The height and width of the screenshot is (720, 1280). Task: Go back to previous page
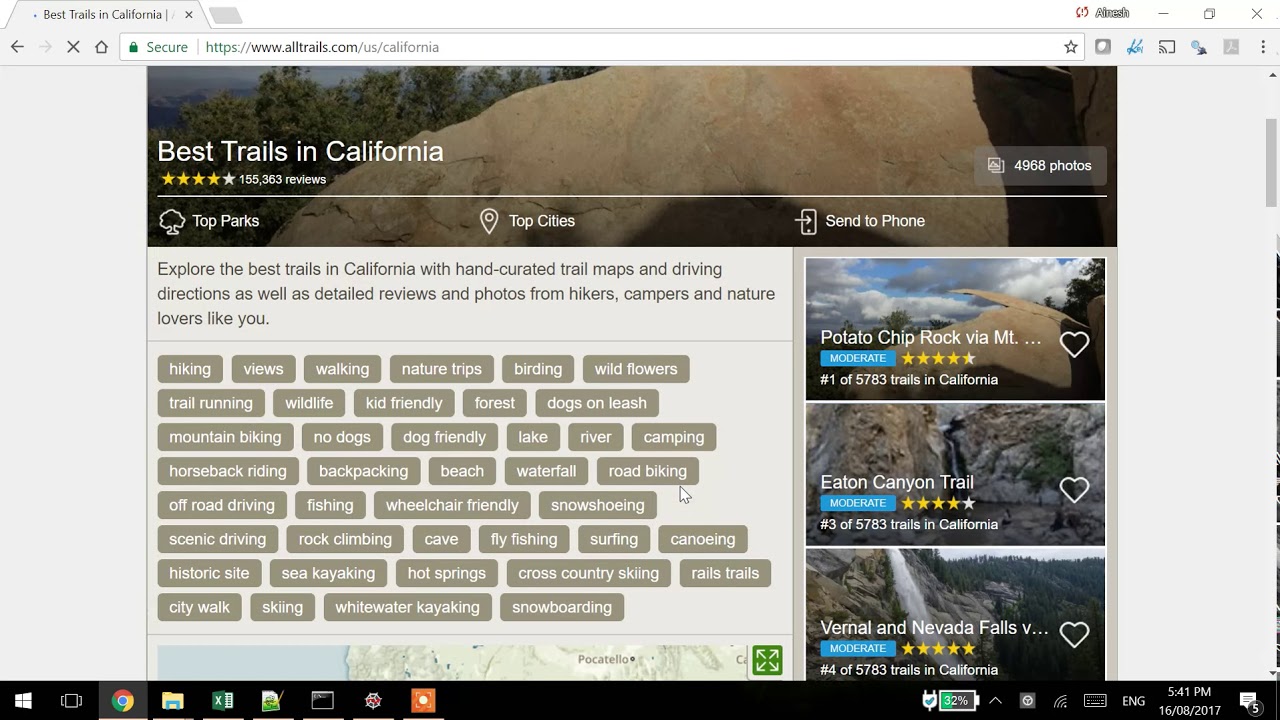point(17,47)
